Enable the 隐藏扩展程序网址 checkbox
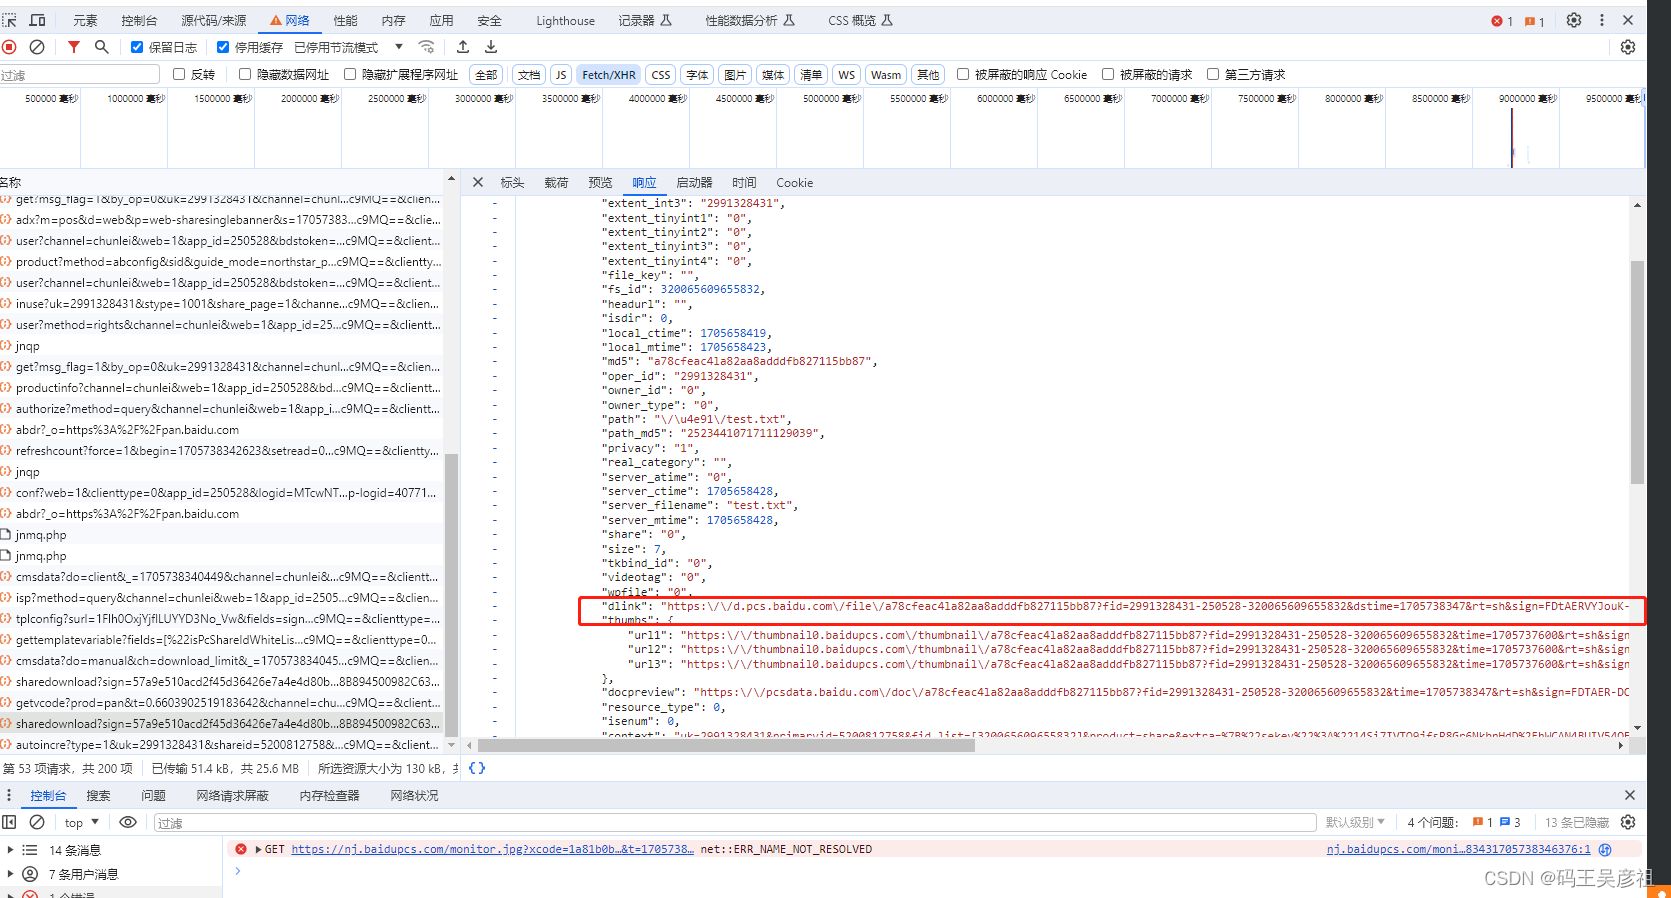The image size is (1671, 898). coord(350,74)
